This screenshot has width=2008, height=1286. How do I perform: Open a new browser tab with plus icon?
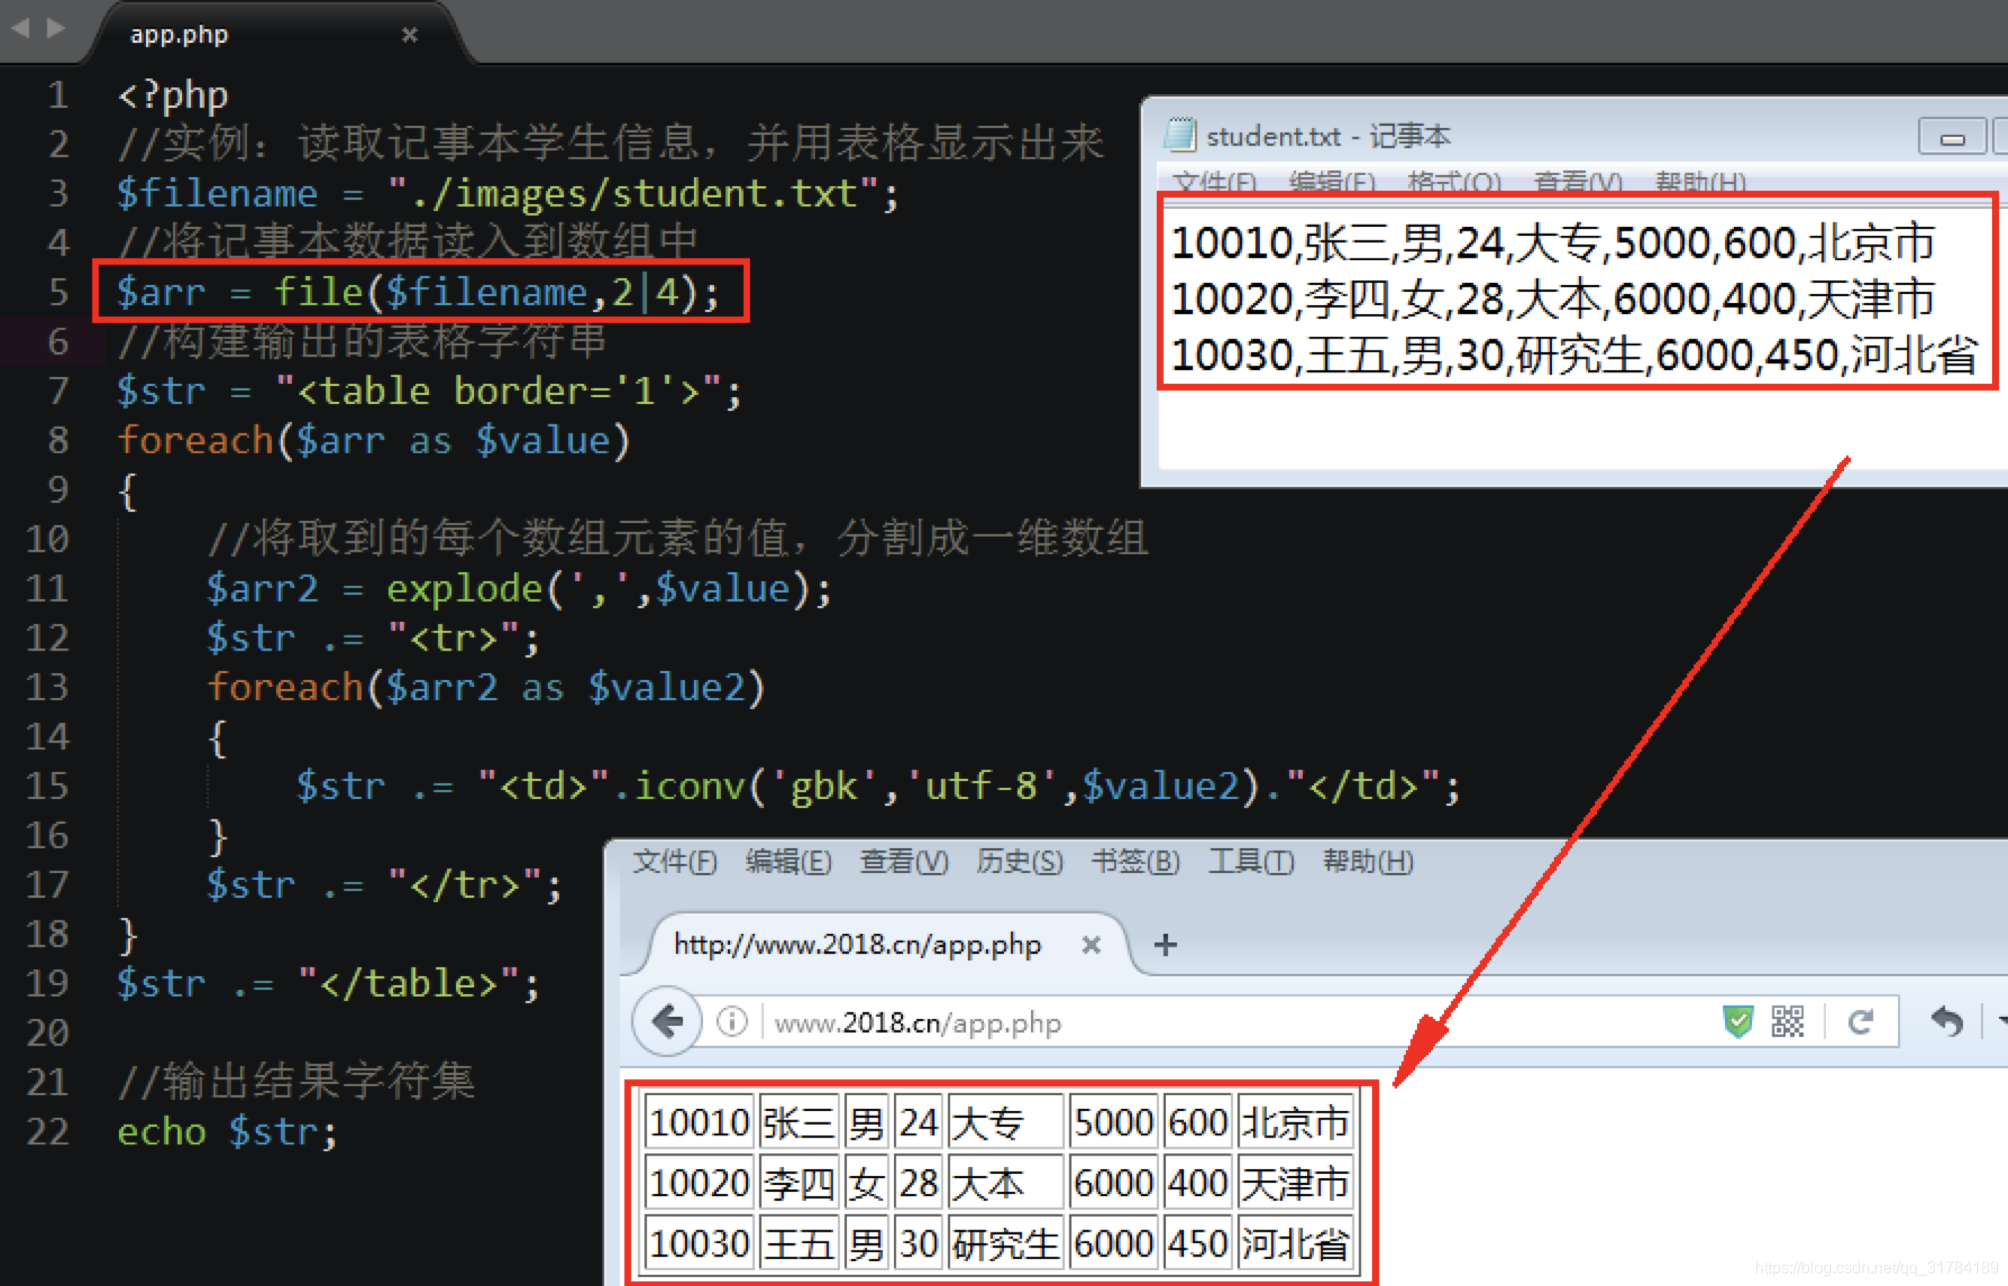1165,944
